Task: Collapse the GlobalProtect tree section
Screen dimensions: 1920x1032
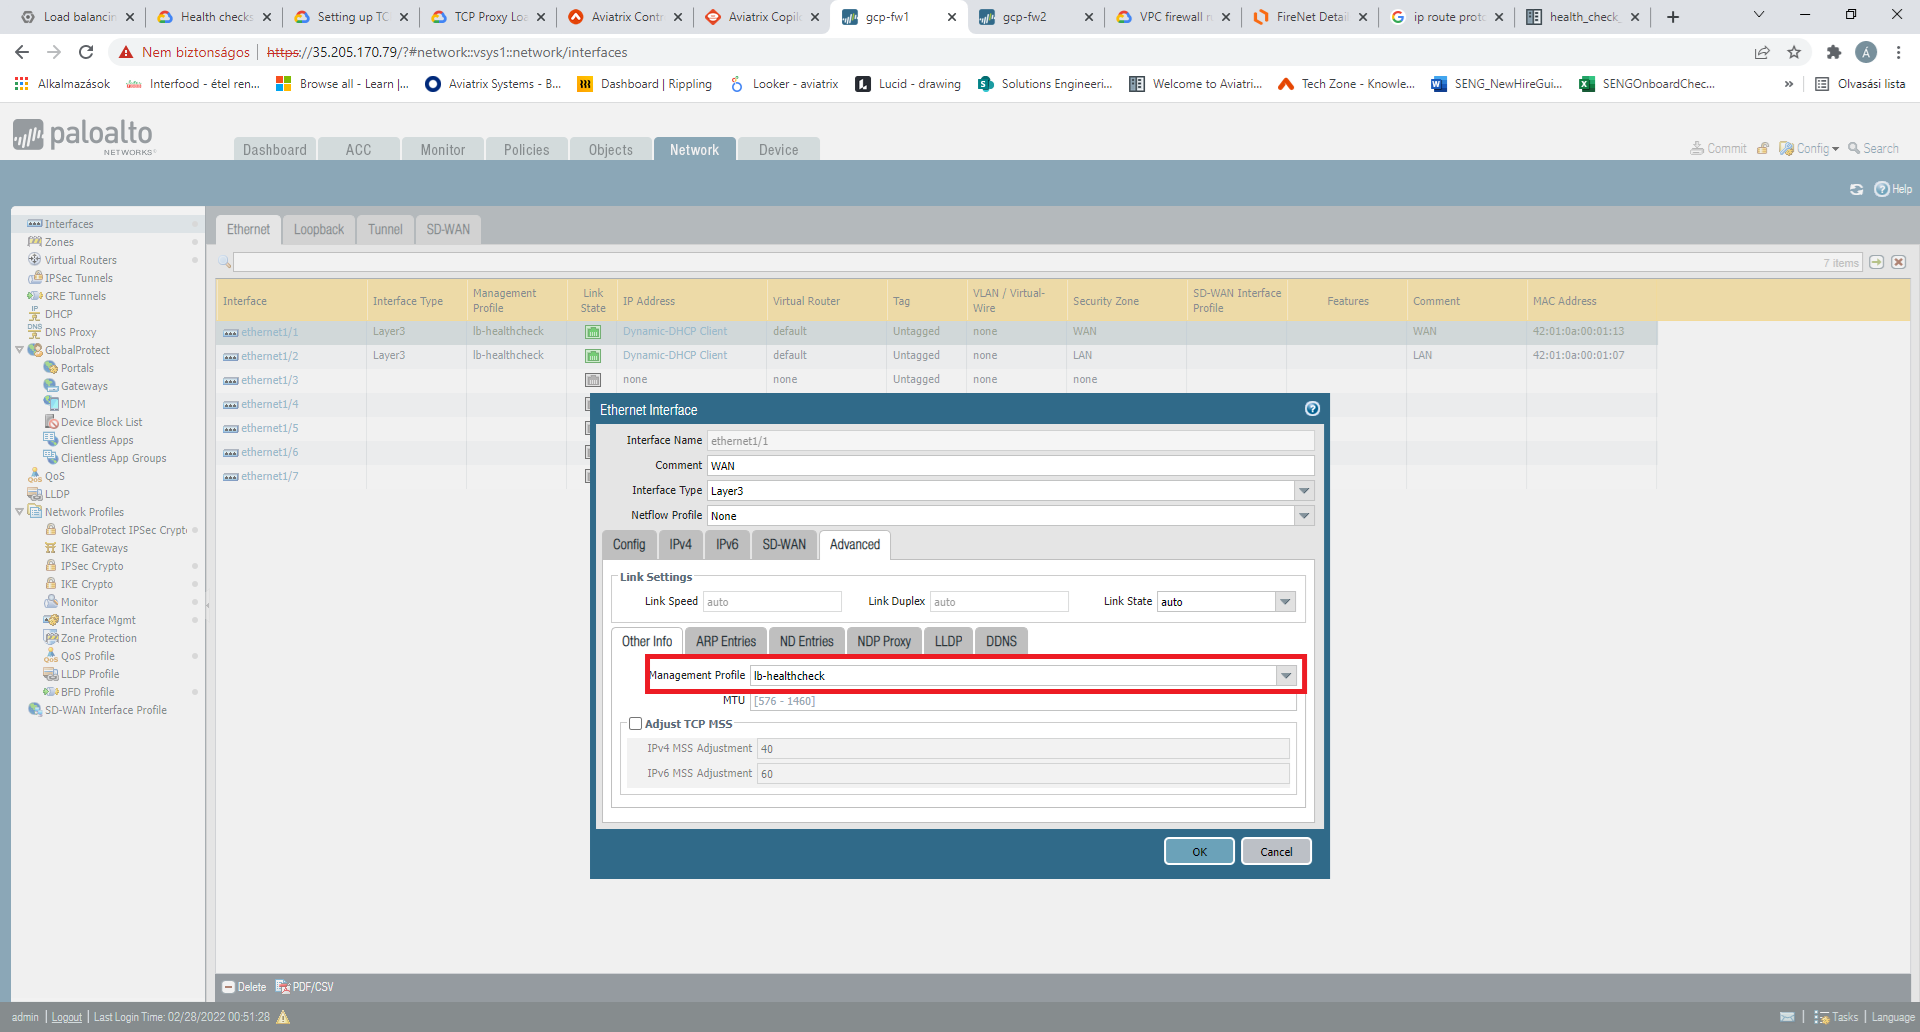Action: coord(17,349)
